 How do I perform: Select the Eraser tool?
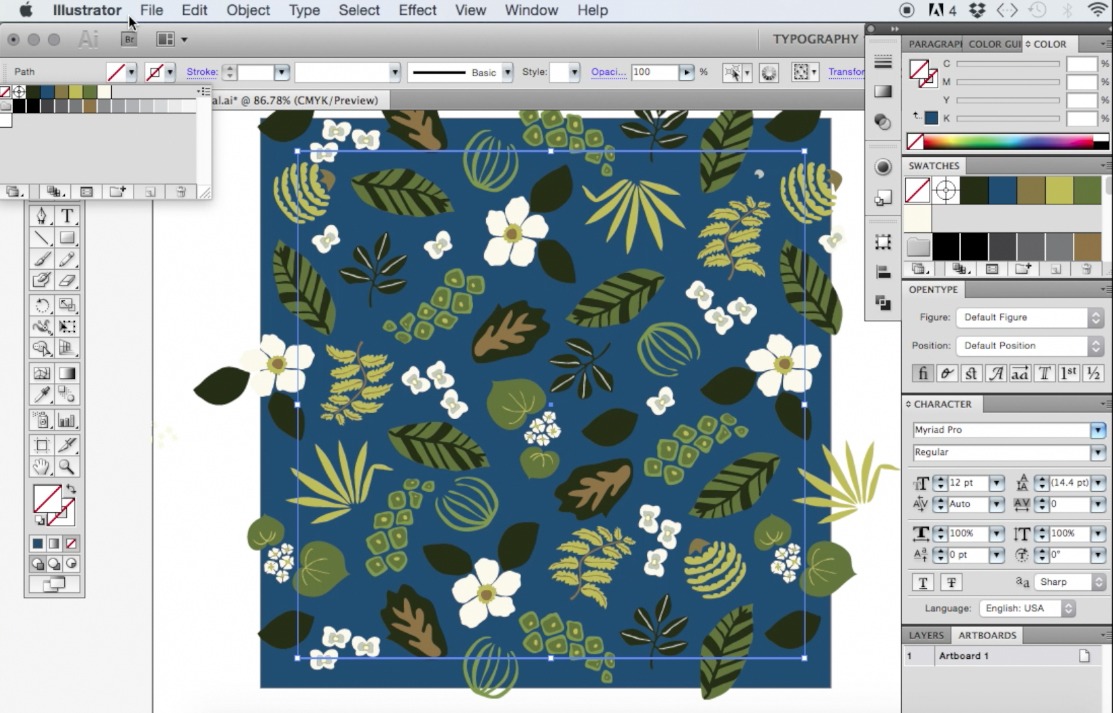coord(67,281)
